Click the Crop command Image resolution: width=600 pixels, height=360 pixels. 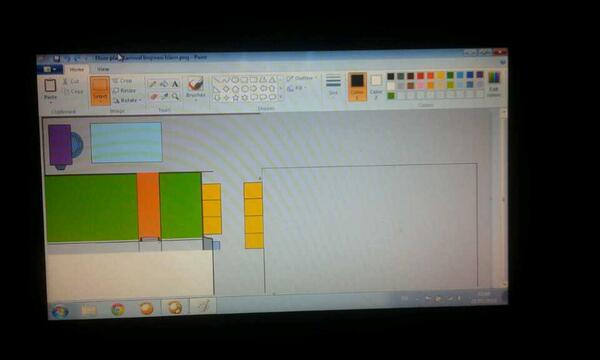coord(122,81)
